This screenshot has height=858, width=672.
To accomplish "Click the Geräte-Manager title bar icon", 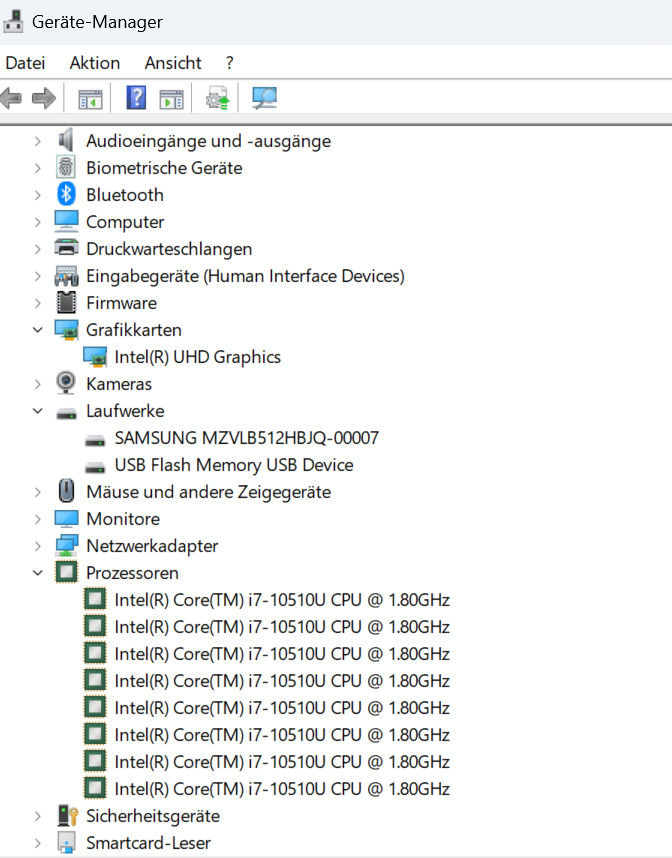I will (13, 22).
